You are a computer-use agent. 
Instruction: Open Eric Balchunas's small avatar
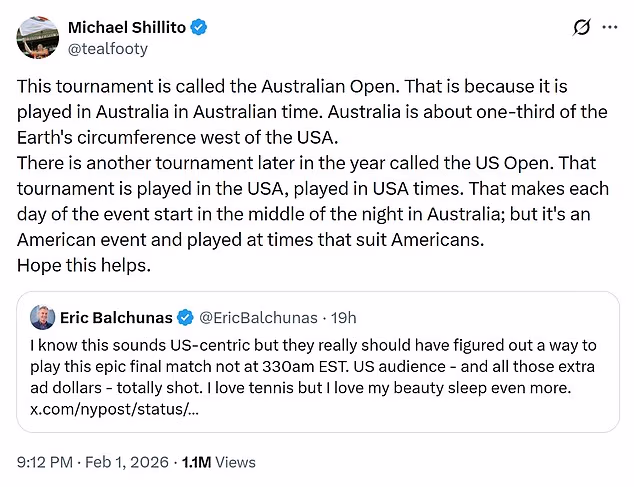[43, 318]
